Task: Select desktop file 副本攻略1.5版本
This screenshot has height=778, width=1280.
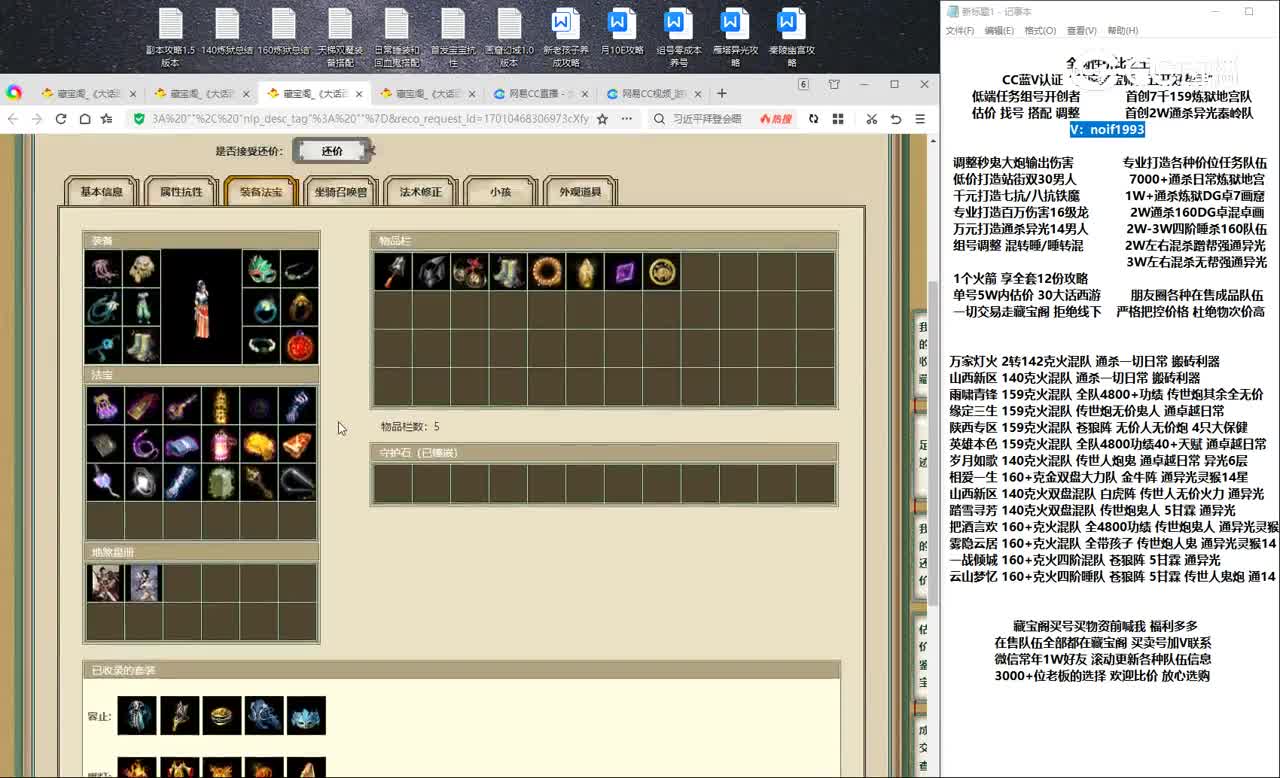Action: (171, 37)
